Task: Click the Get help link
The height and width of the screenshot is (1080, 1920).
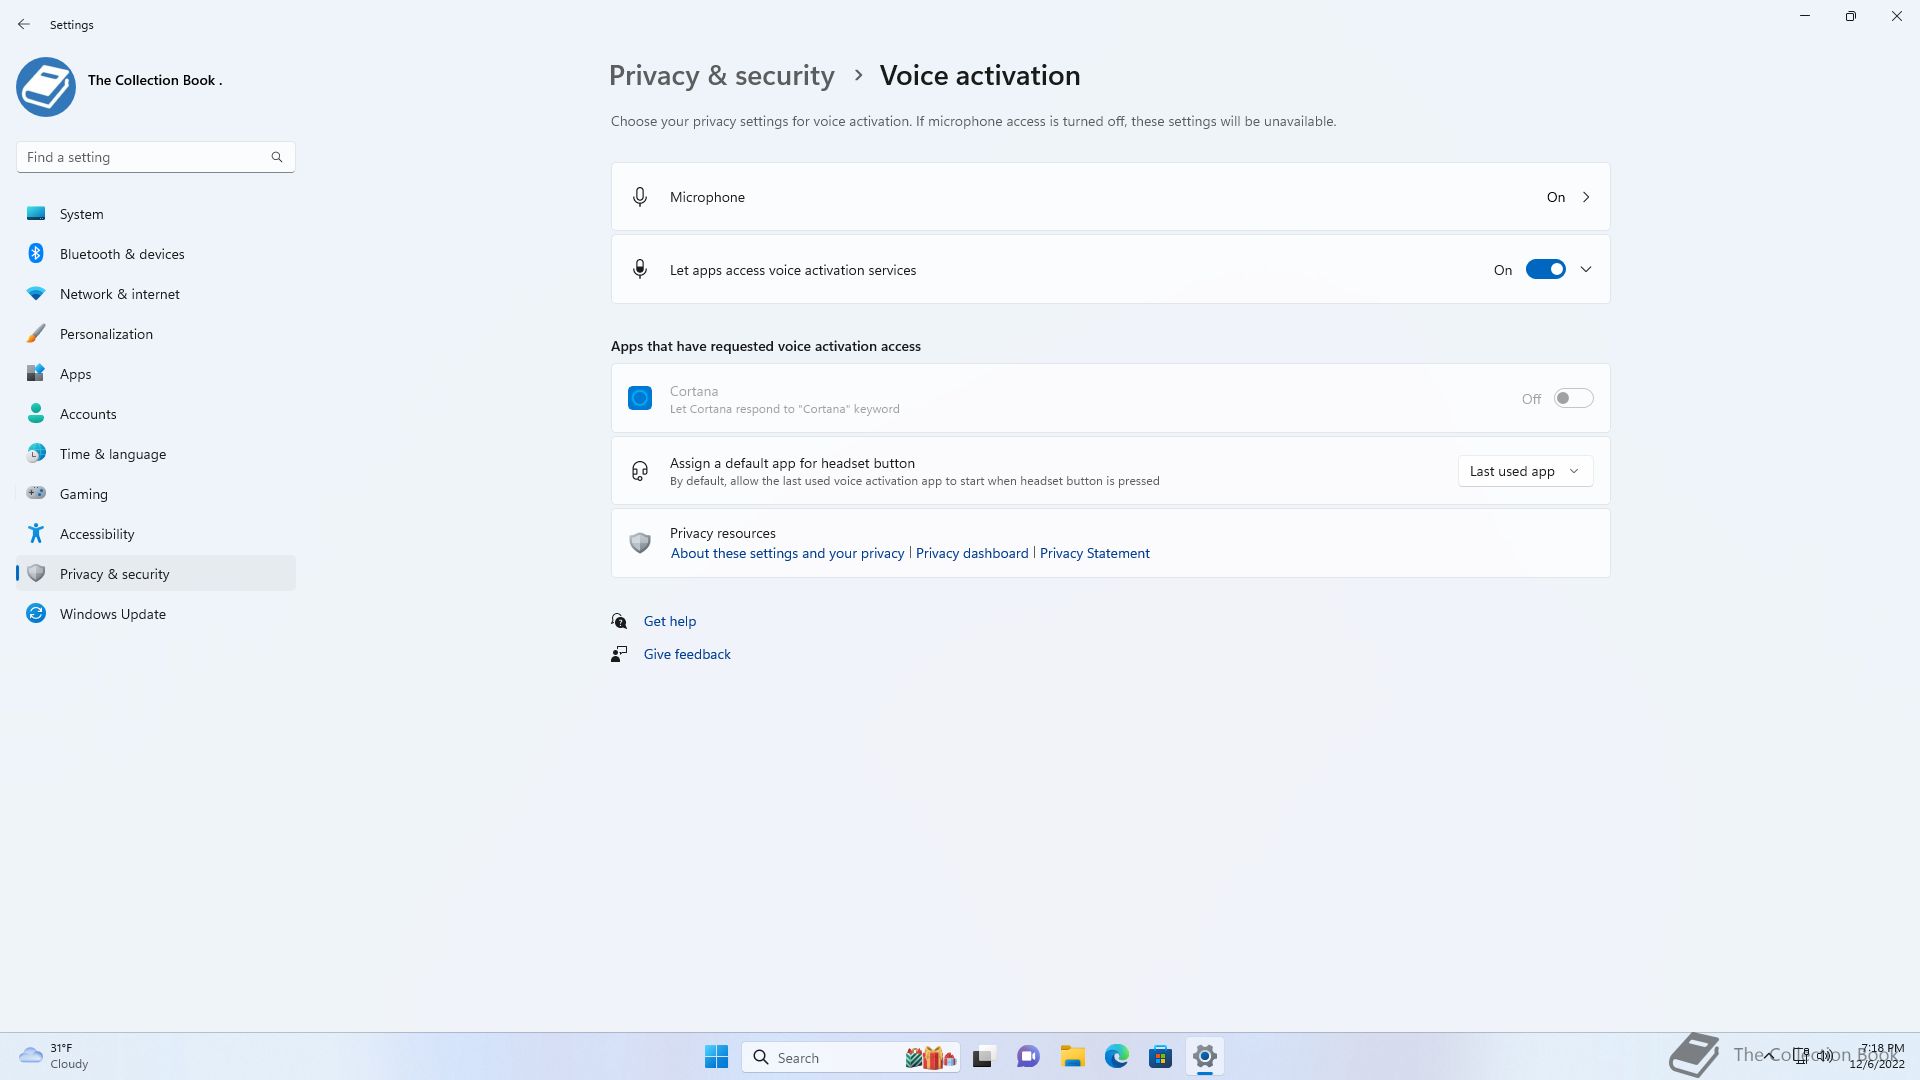Action: pyautogui.click(x=669, y=621)
